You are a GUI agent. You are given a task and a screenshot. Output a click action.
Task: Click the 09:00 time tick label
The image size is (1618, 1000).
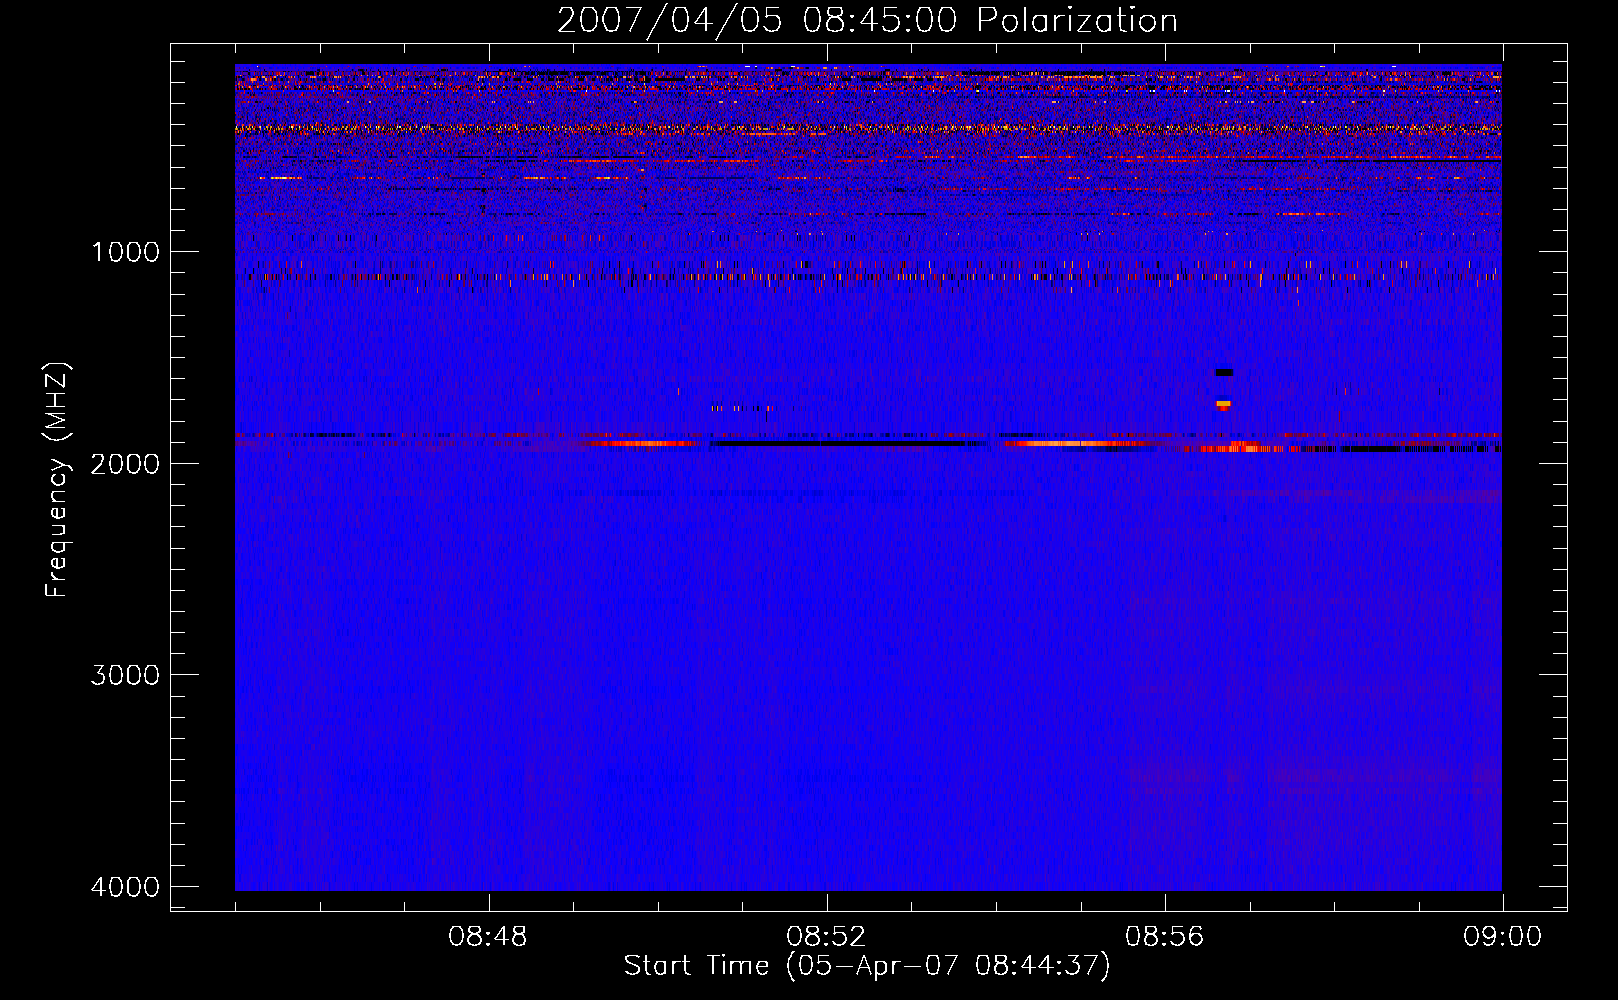[x=1502, y=937]
